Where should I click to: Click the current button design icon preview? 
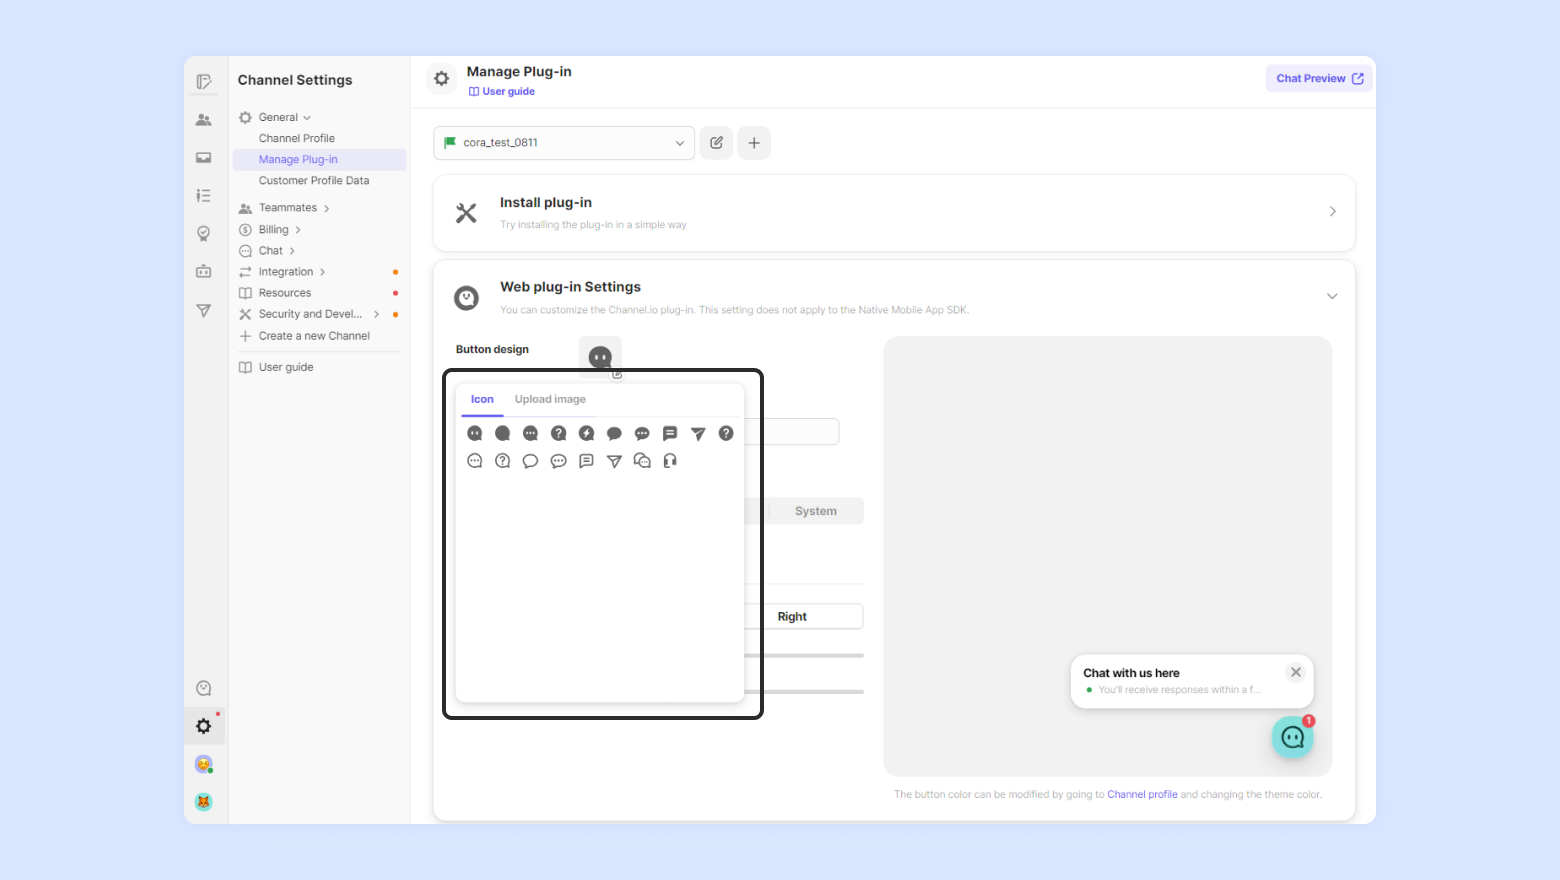tap(600, 357)
